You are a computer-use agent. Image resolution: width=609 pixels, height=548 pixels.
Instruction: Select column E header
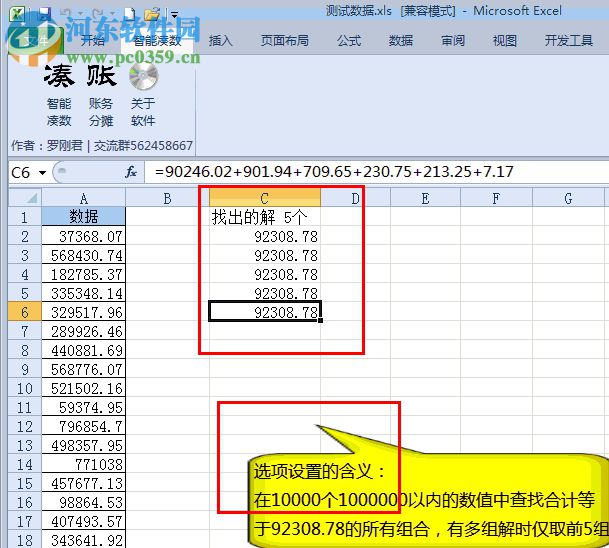(x=425, y=198)
